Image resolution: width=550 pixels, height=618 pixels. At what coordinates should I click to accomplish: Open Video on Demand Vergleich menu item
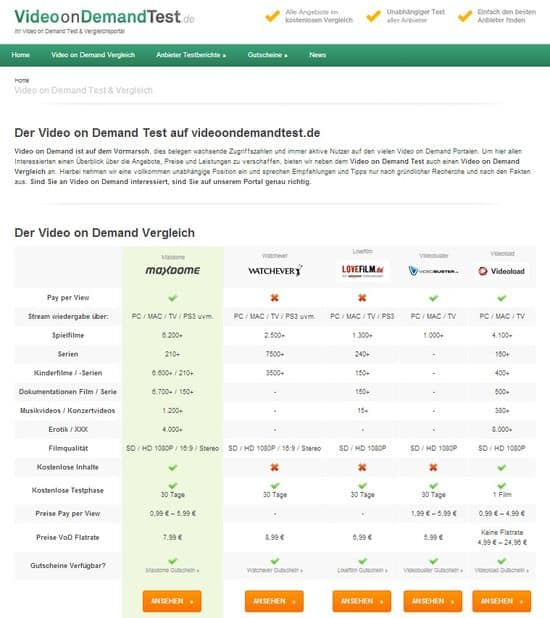click(93, 55)
